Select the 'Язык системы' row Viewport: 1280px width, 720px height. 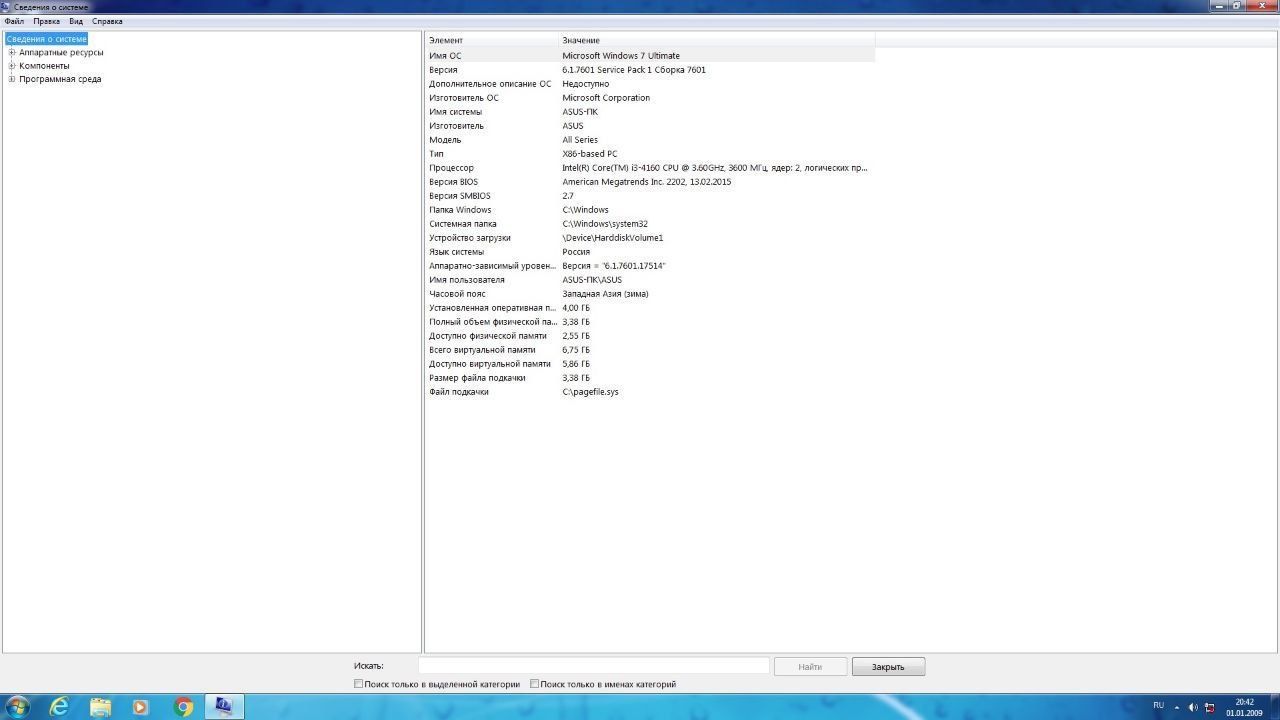[x=650, y=252]
